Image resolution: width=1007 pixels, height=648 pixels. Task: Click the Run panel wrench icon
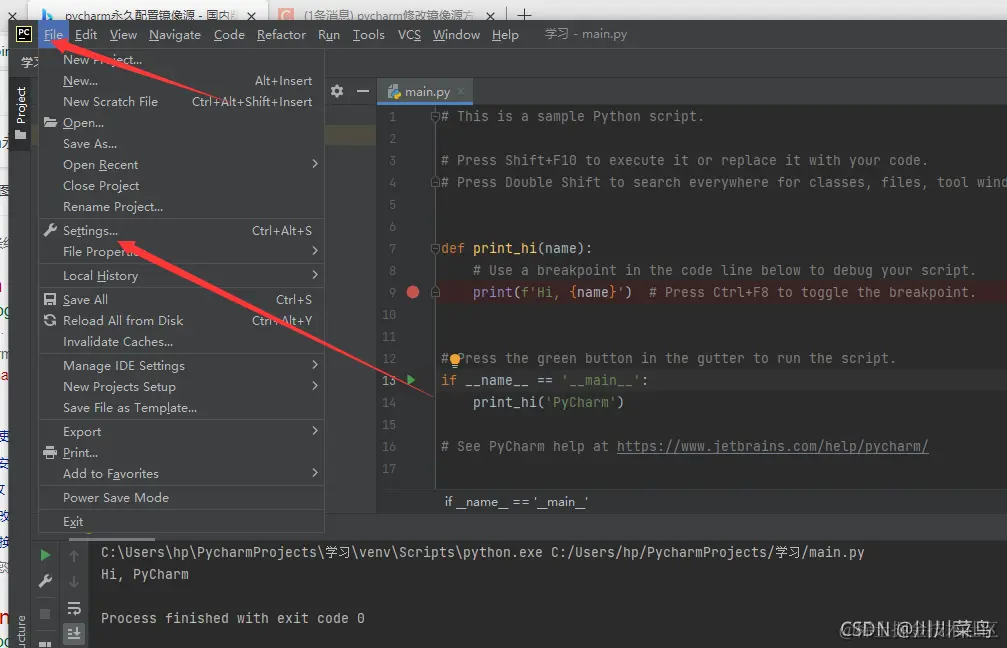pyautogui.click(x=45, y=581)
